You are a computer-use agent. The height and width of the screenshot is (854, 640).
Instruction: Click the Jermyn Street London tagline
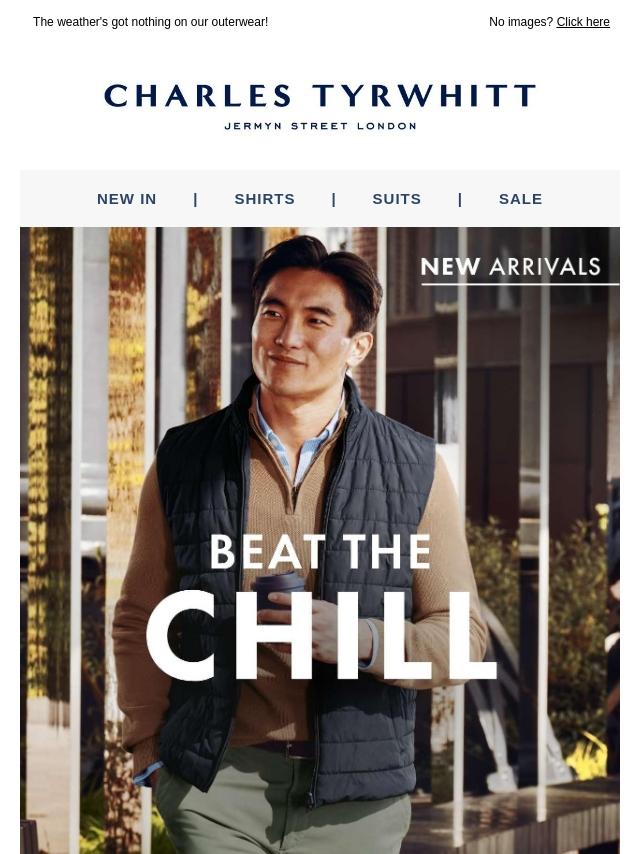click(320, 126)
